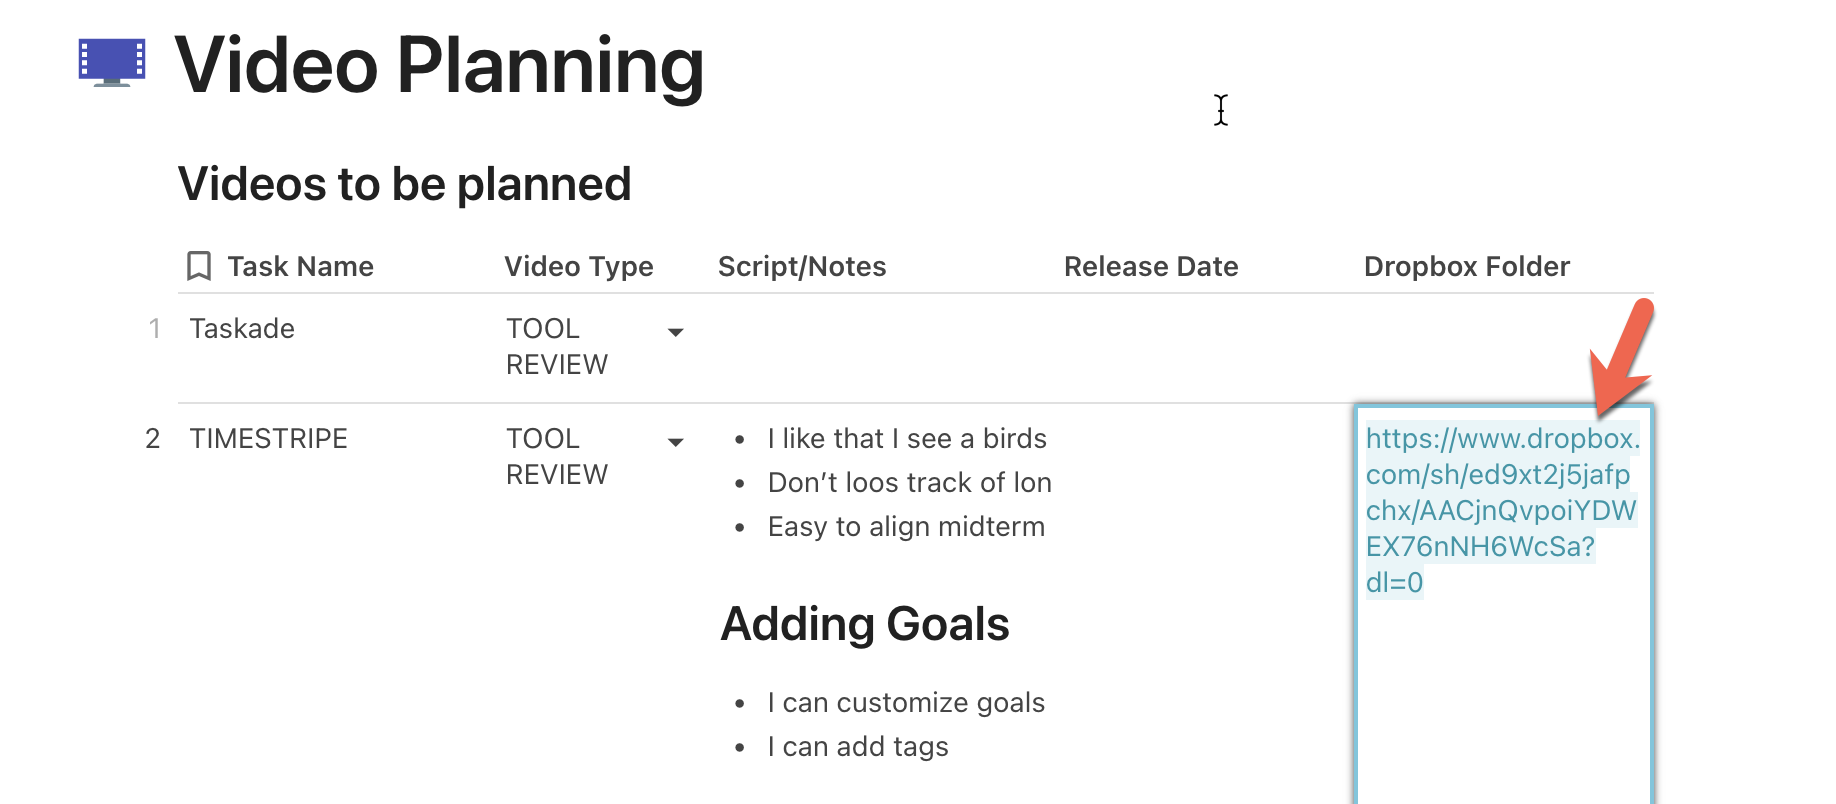Click the Taskade task name cell

point(242,329)
